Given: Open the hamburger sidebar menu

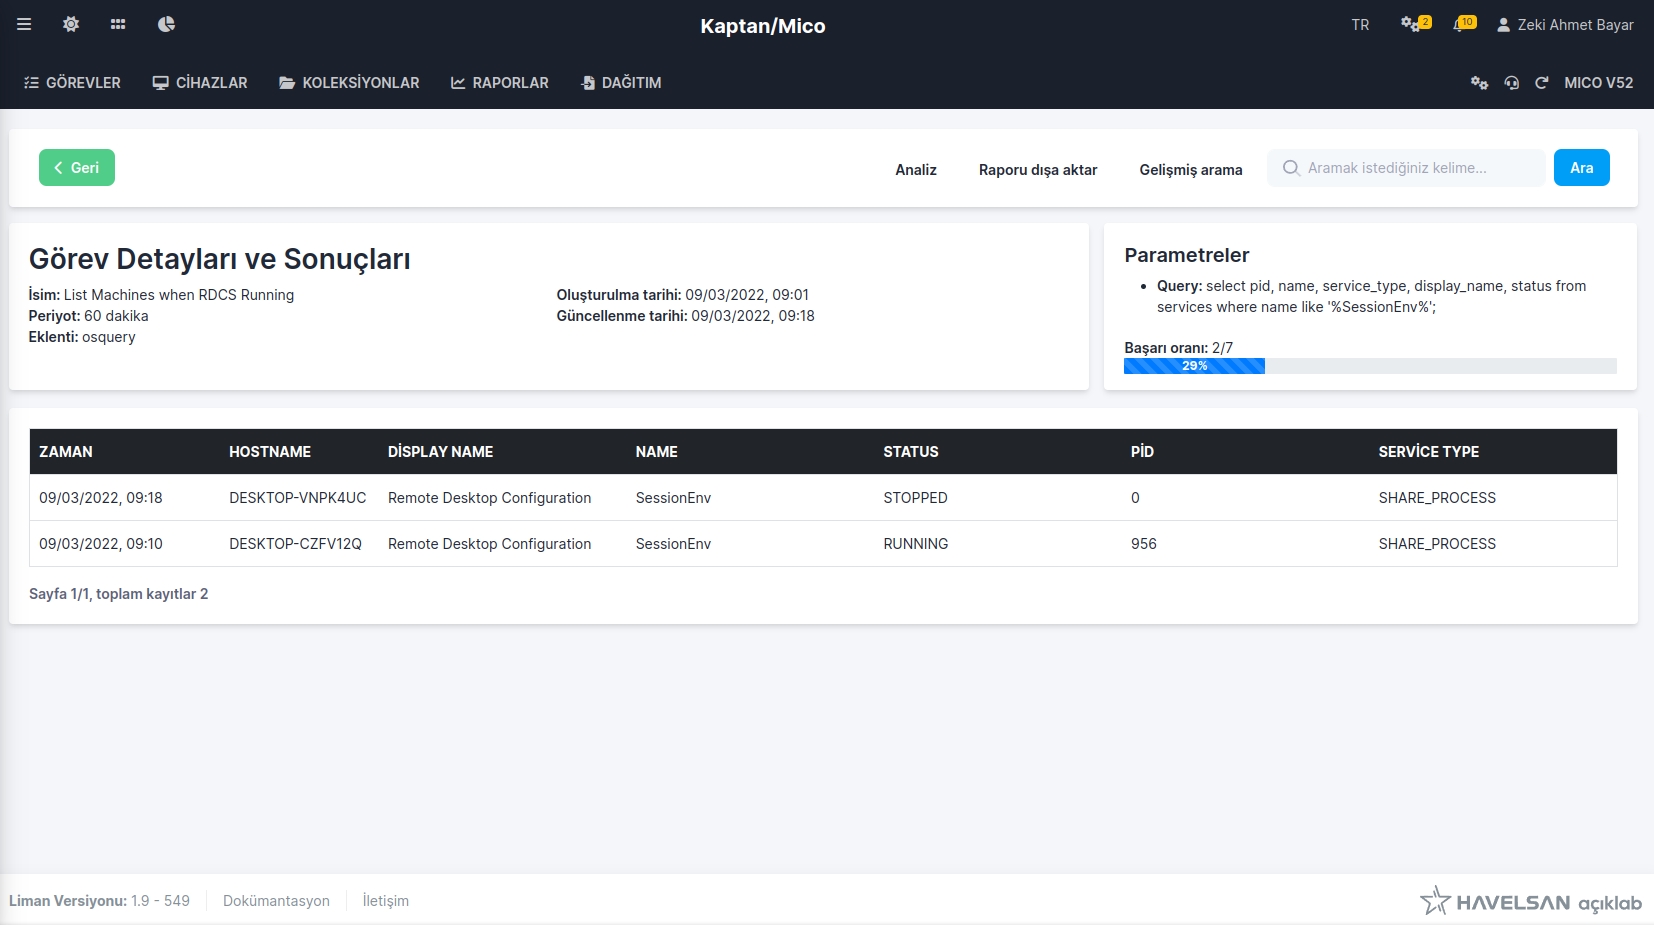Looking at the screenshot, I should pyautogui.click(x=24, y=24).
